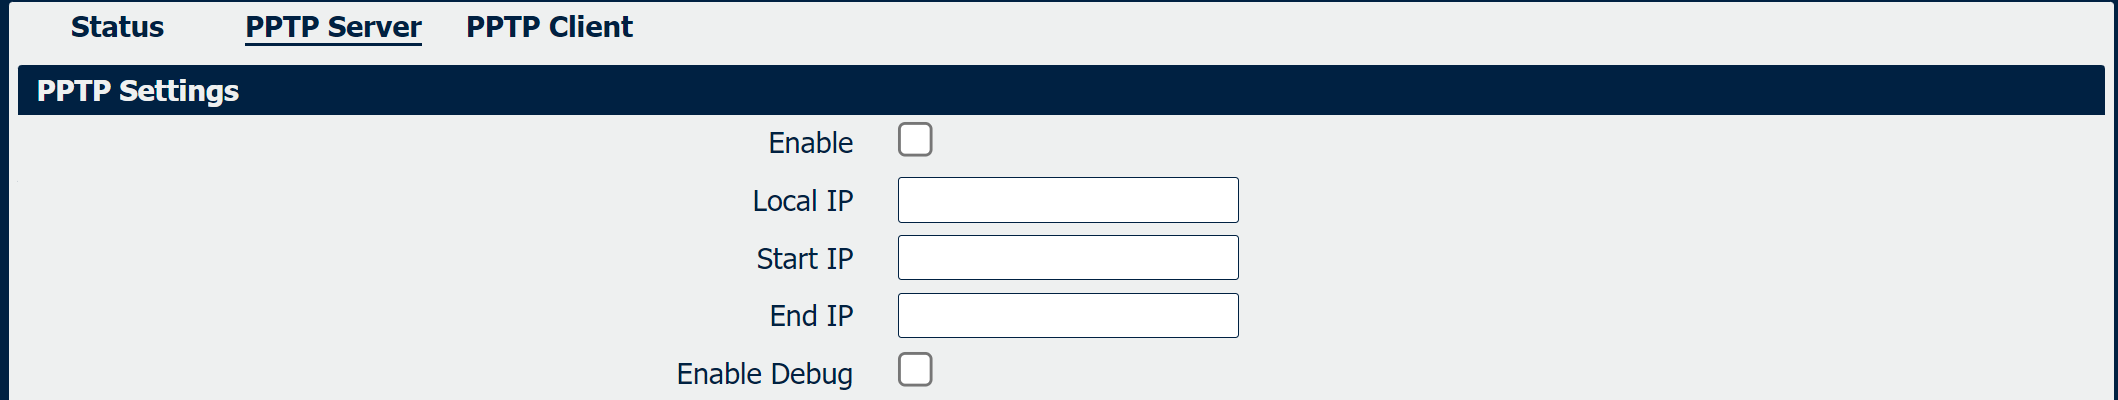Place cursor in PPTP local address box
Screen dimensions: 2118x400
pos(1068,200)
